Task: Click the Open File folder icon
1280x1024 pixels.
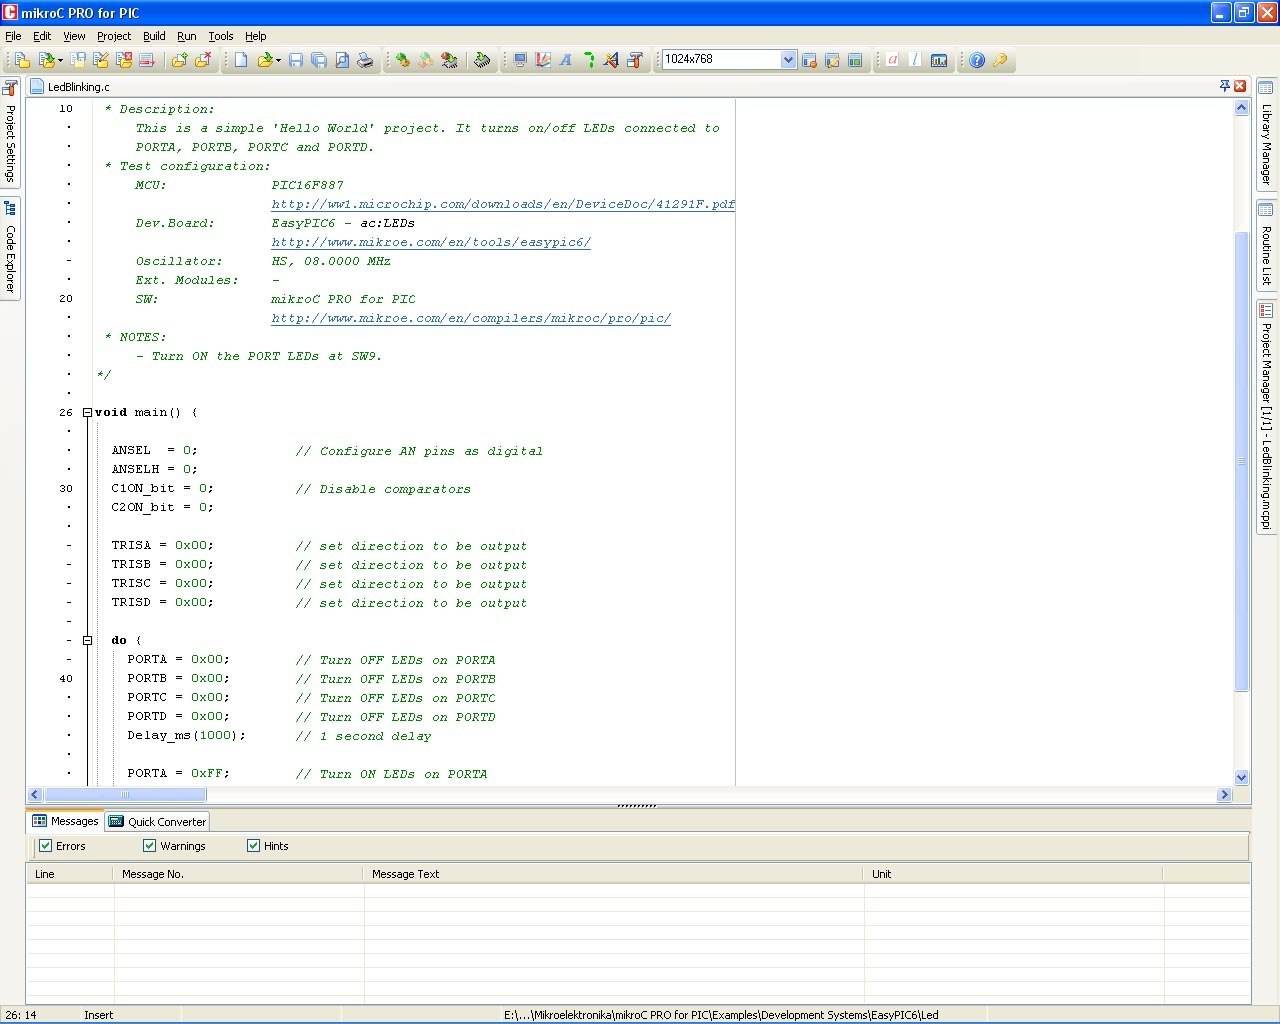Action: pos(265,60)
